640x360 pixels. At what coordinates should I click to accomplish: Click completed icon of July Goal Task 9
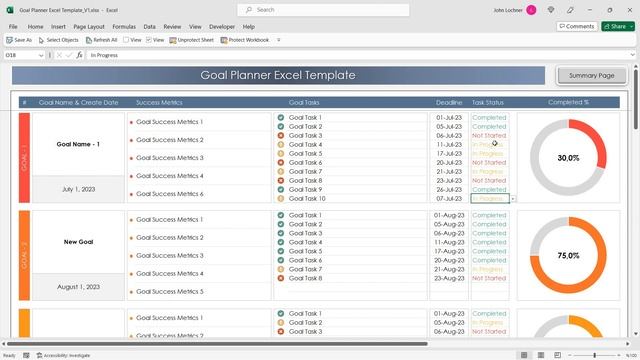click(x=281, y=189)
